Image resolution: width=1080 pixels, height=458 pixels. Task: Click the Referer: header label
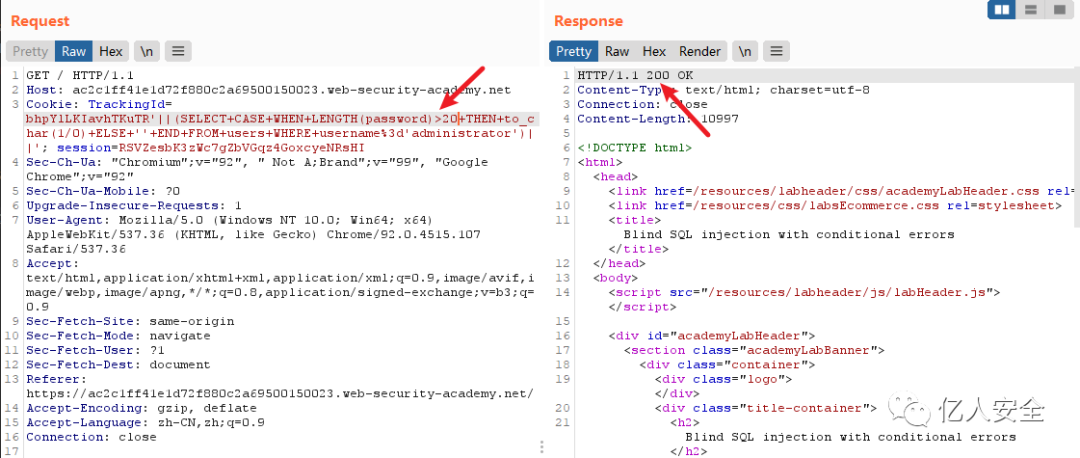(56, 379)
